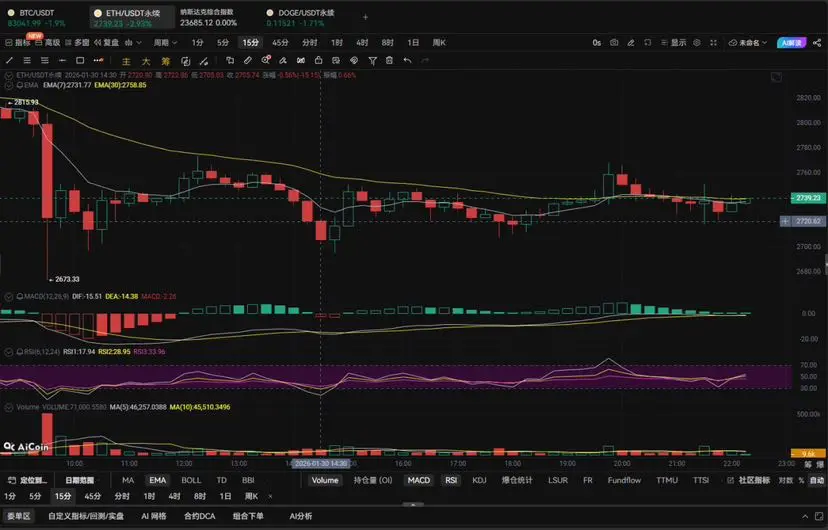This screenshot has height=530, width=828.
Task: Collapse the EMA legend eye toggle
Action: click(x=8, y=85)
